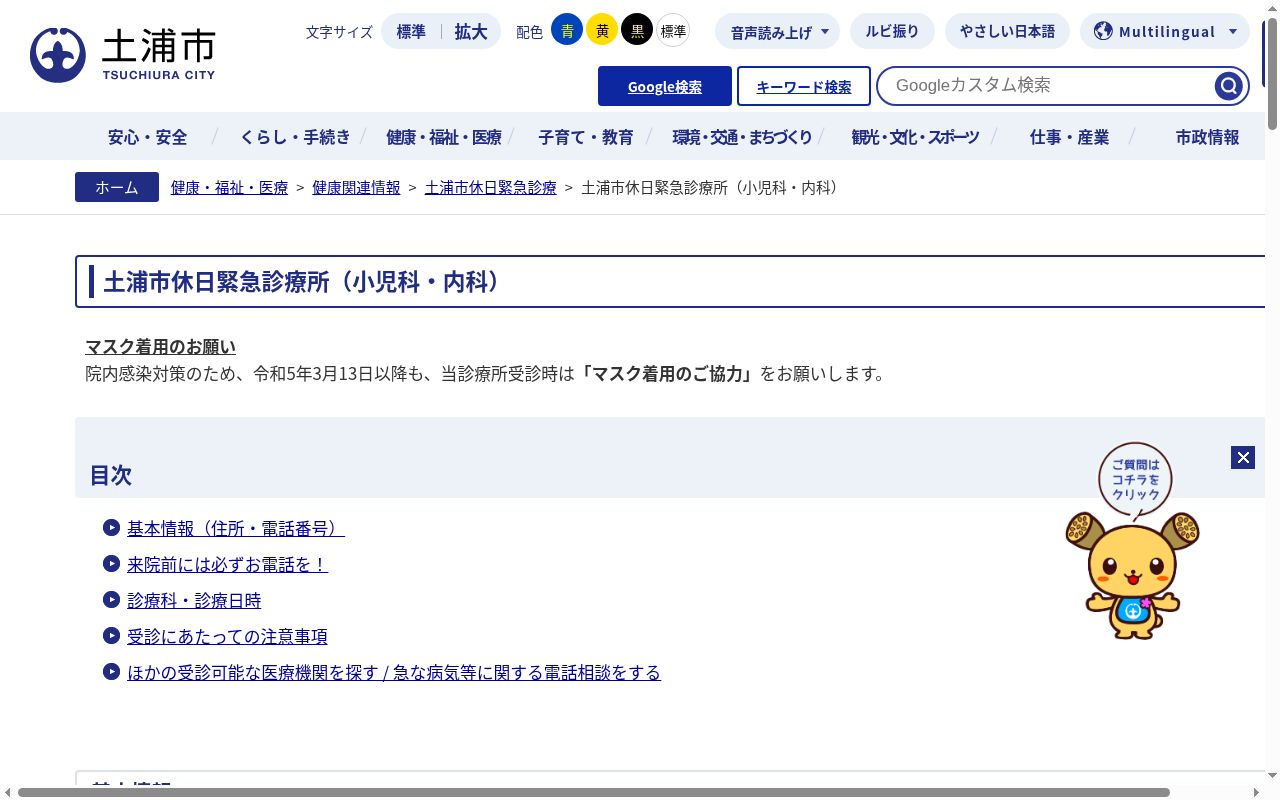Set text size to 拡大
Screen dimensions: 1280x800
point(471,31)
